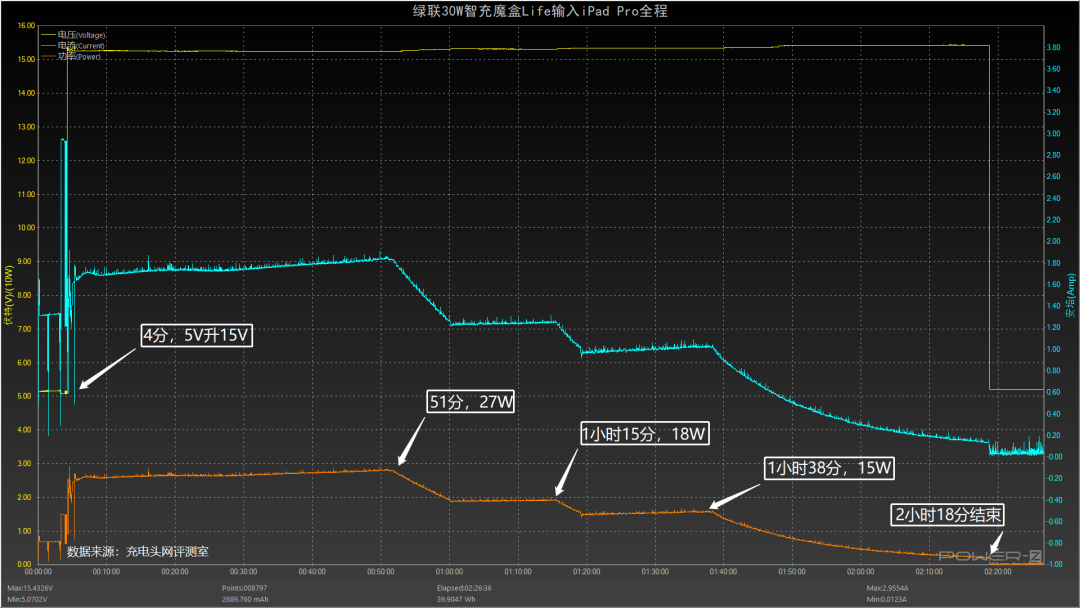
Task: Click the 2689.760 mAh capacity readout
Action: (245, 600)
